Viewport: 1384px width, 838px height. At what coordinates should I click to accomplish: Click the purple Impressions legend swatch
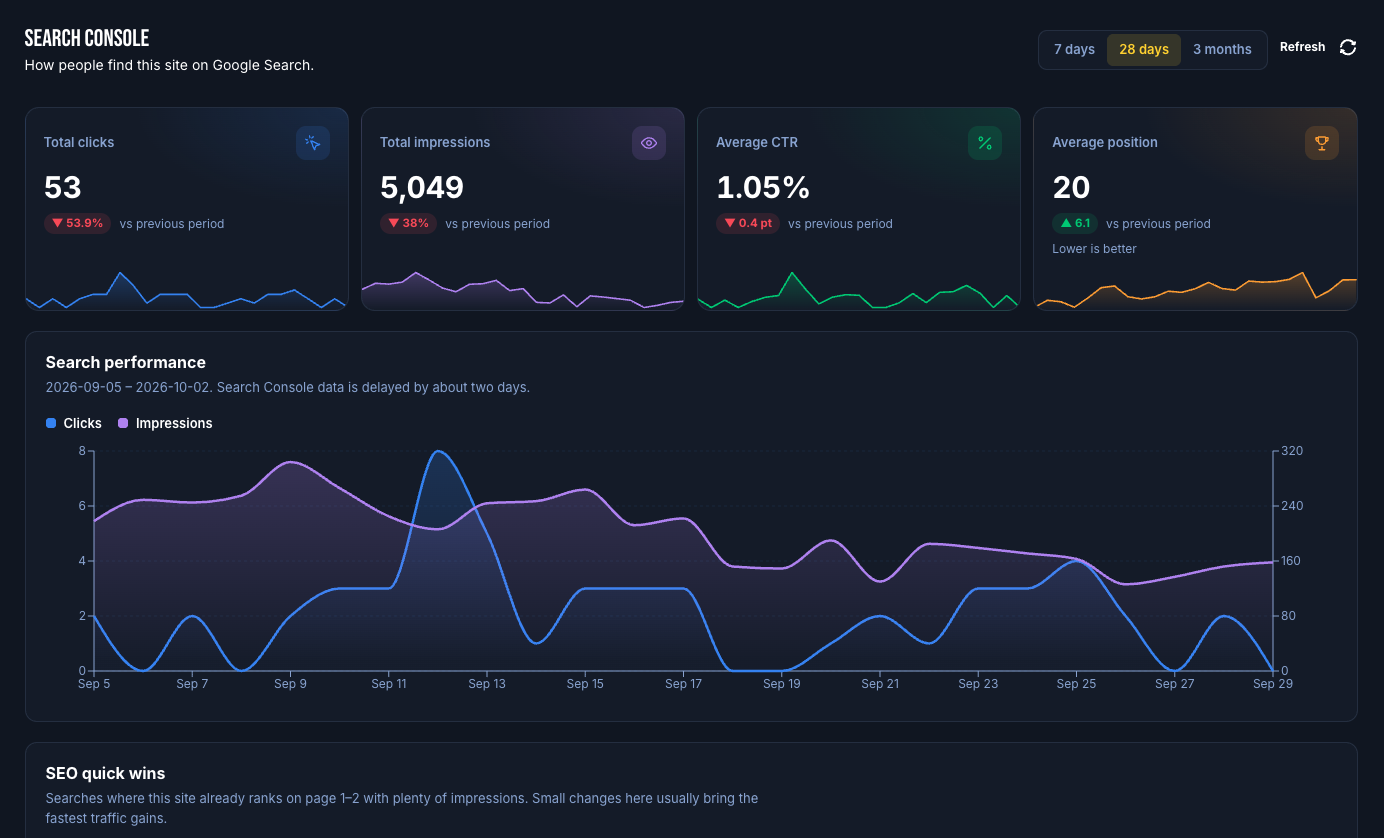[123, 424]
